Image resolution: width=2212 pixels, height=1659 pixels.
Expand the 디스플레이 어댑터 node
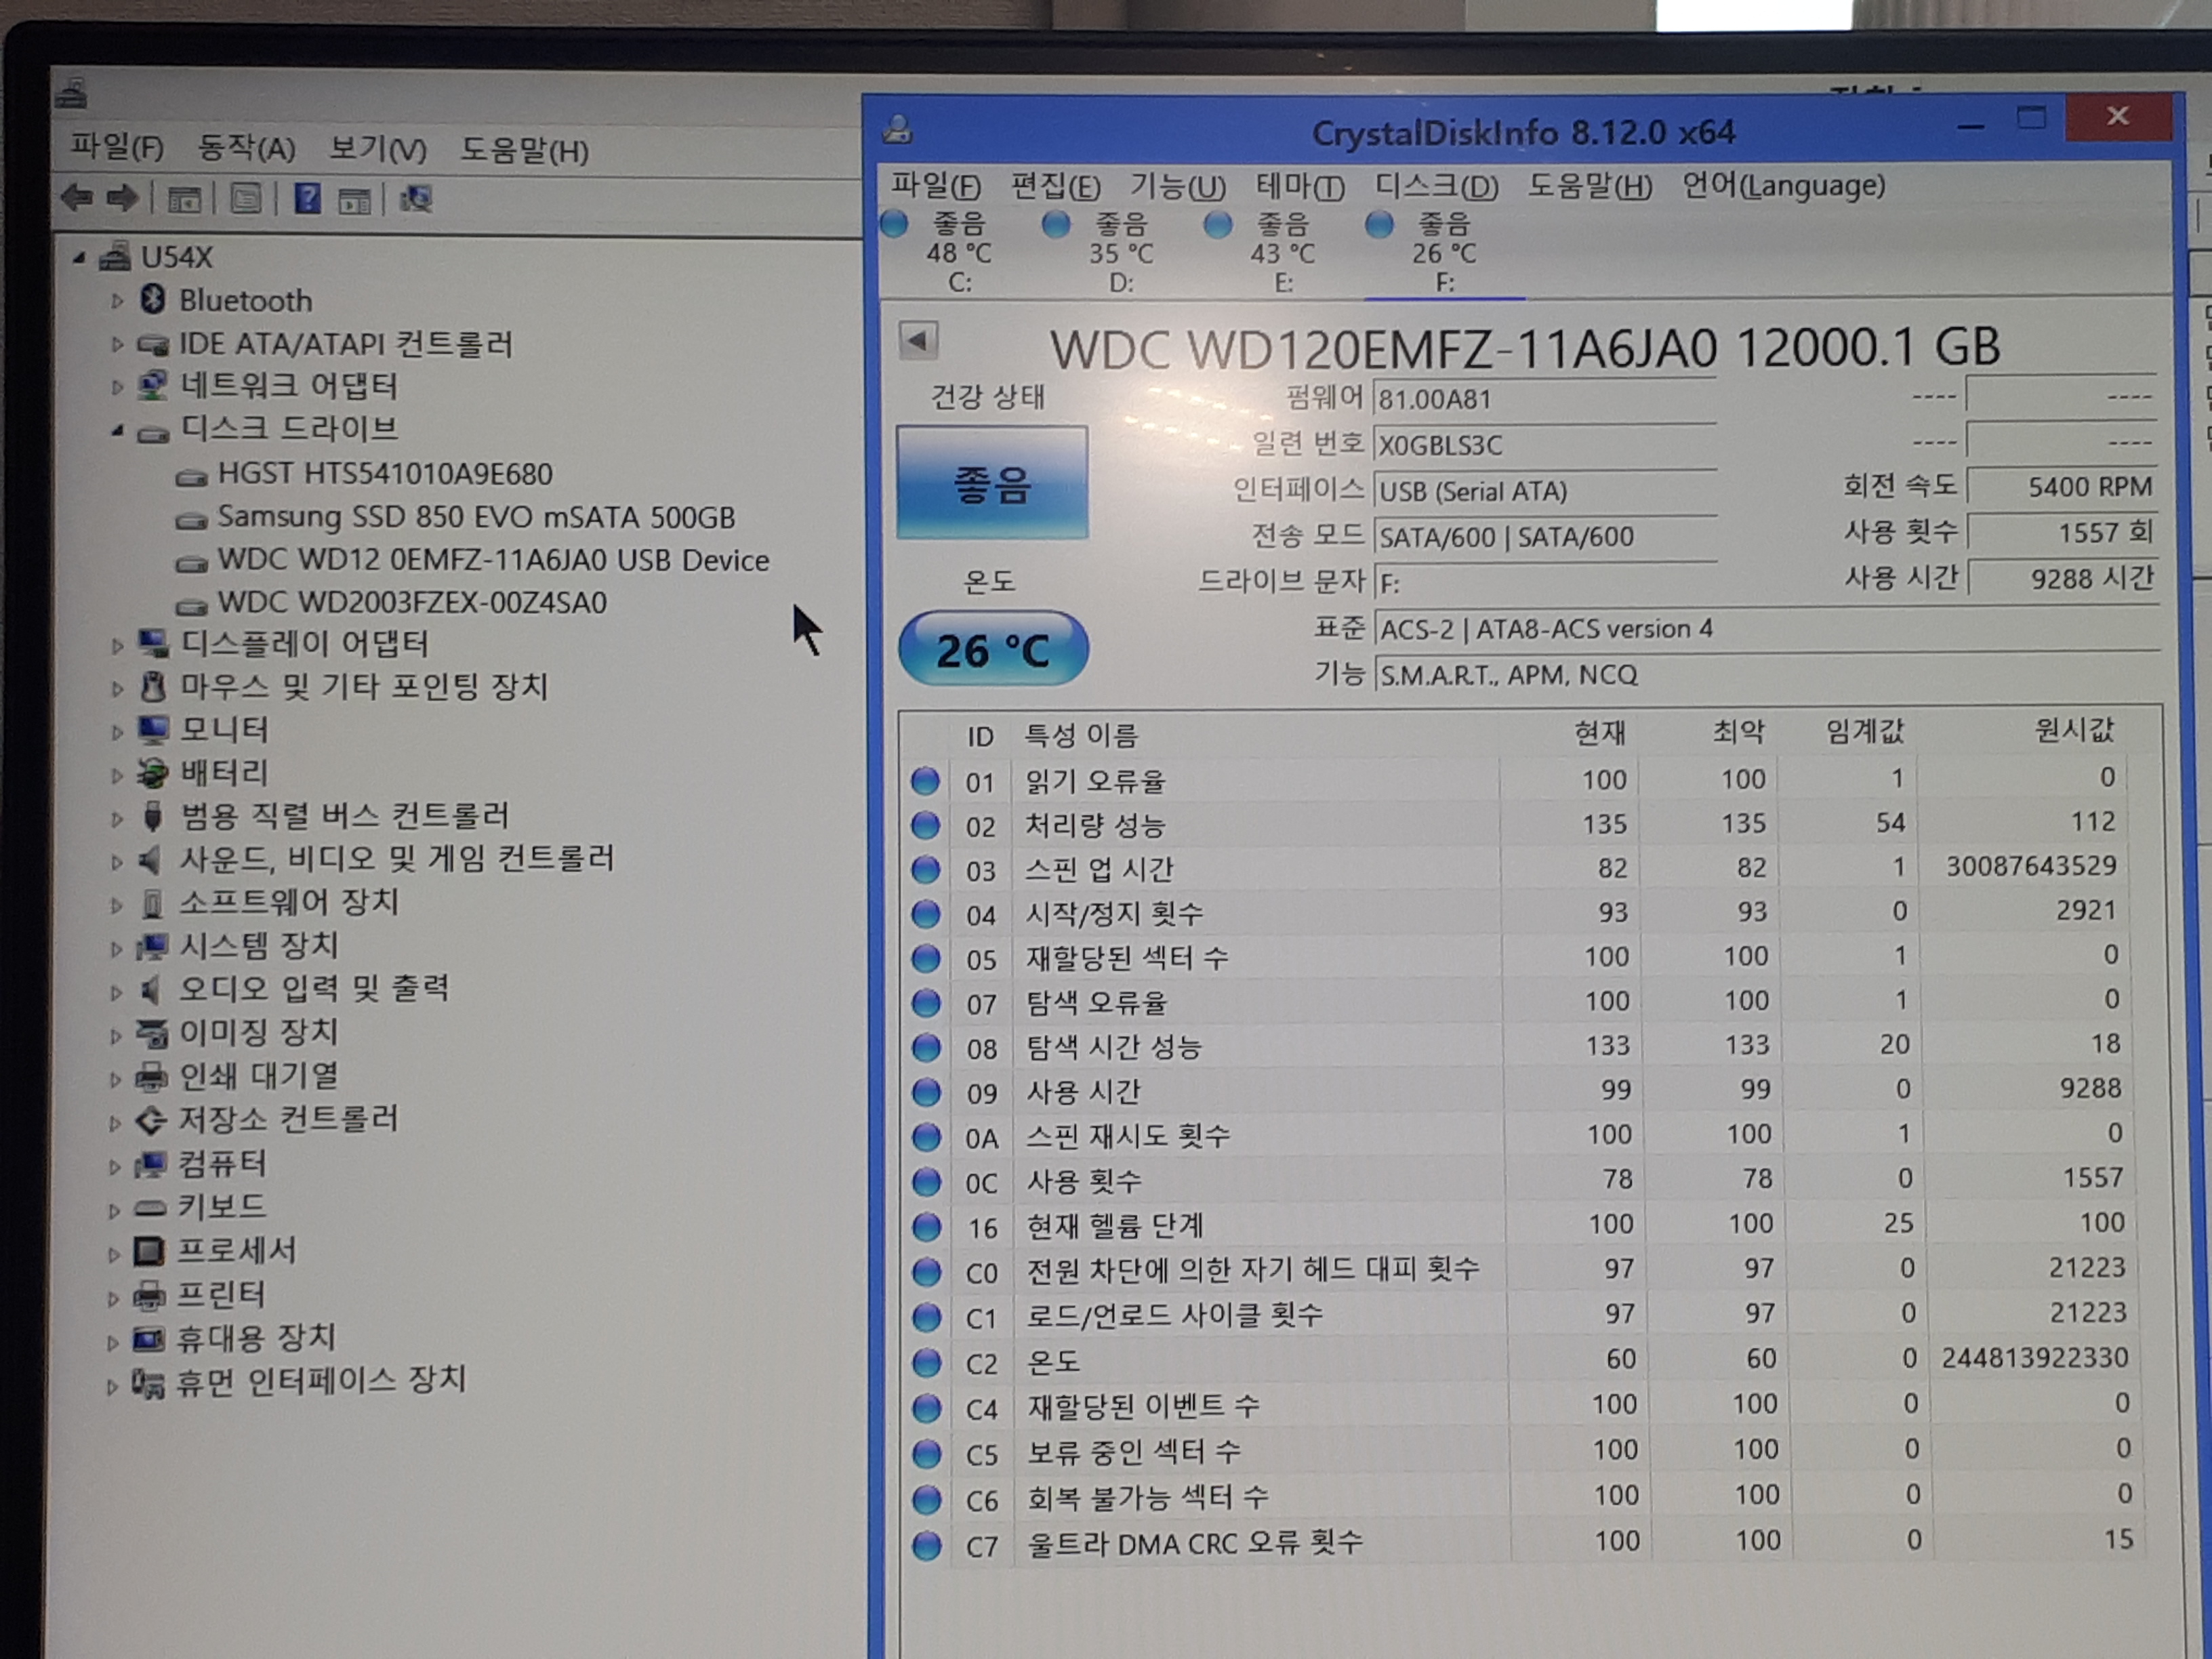(117, 645)
